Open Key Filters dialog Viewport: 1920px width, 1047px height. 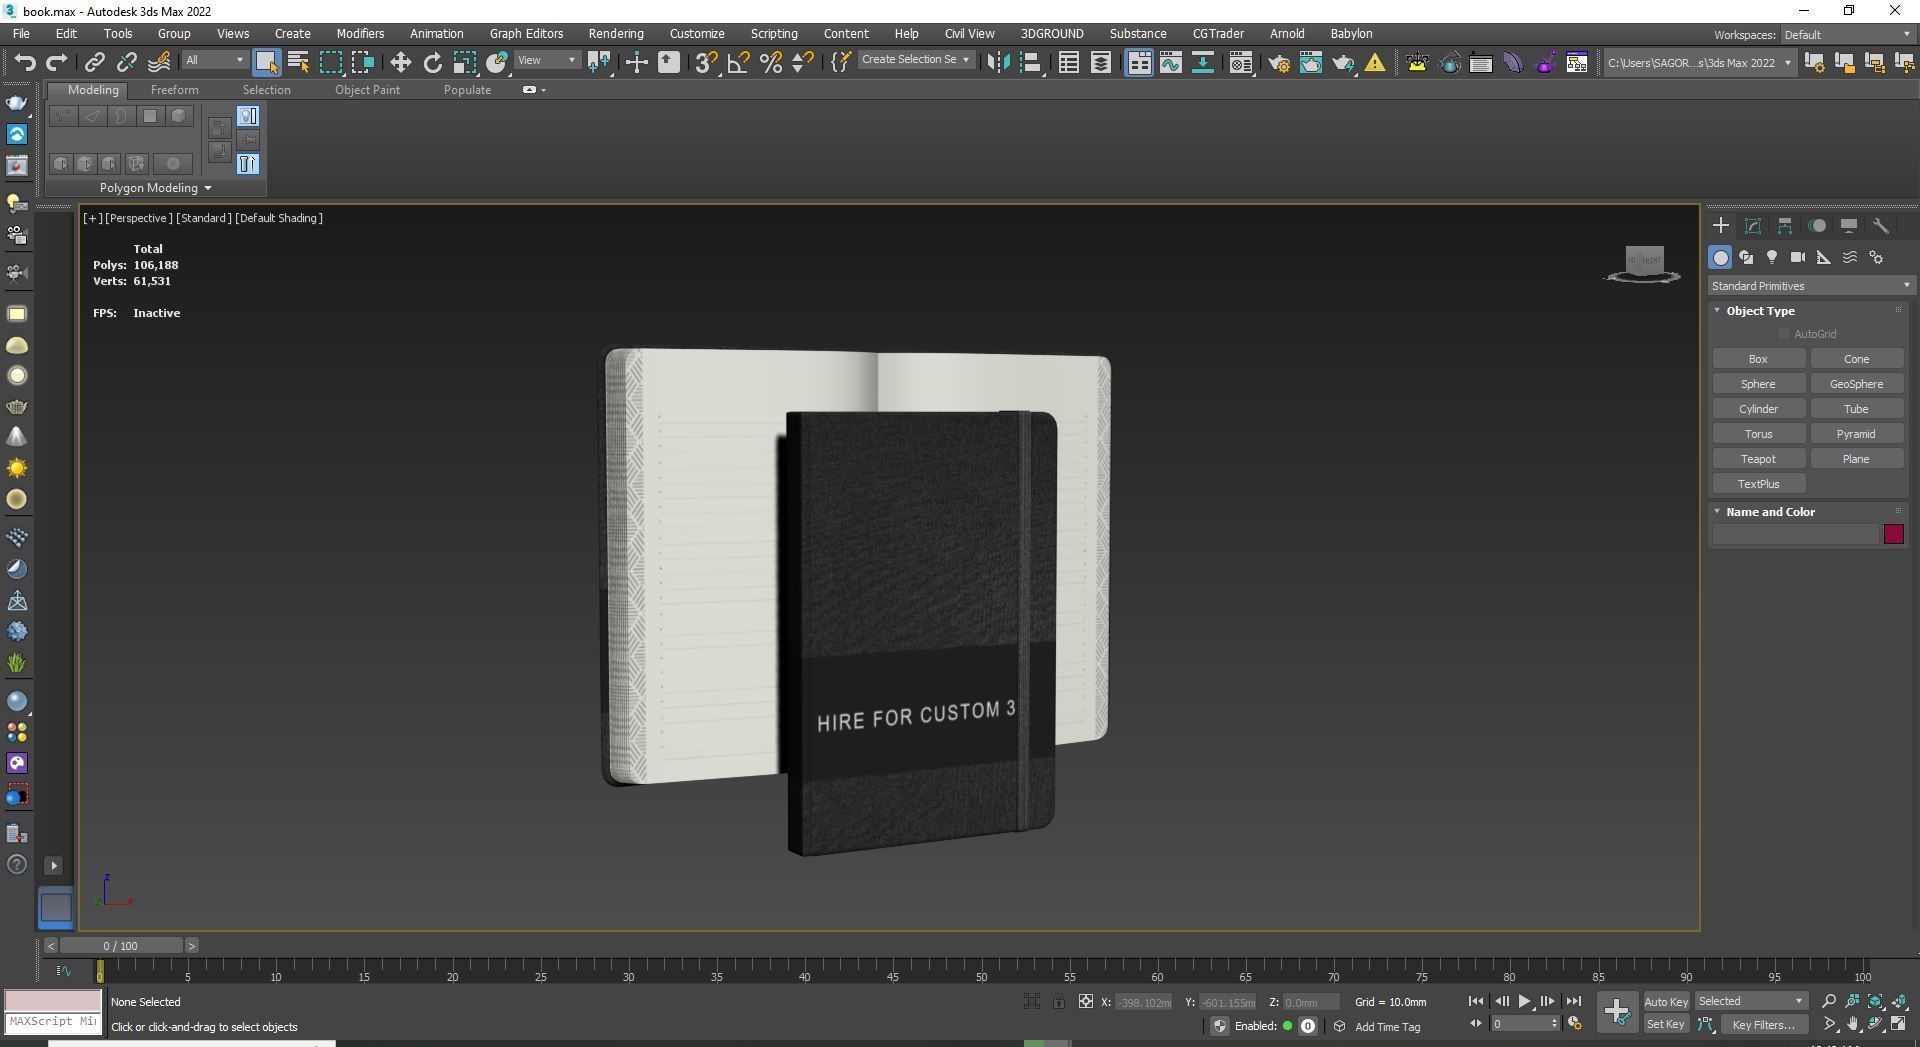click(1763, 1025)
